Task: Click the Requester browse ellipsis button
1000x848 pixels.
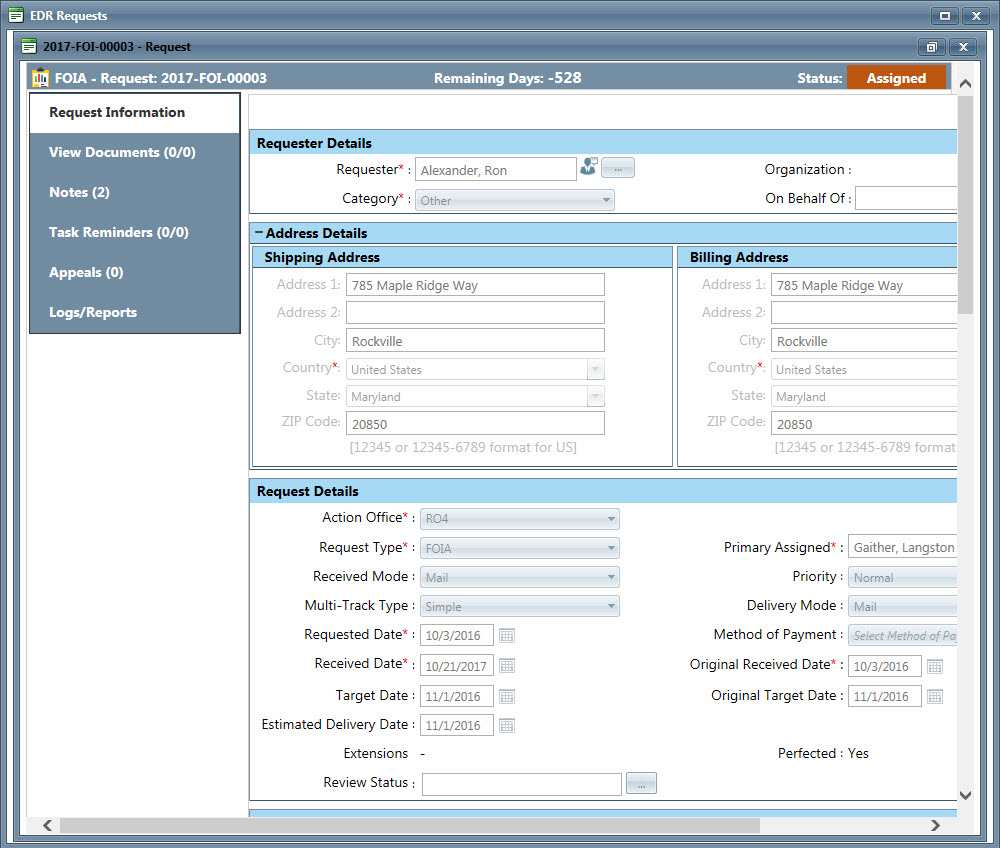Action: (x=618, y=169)
